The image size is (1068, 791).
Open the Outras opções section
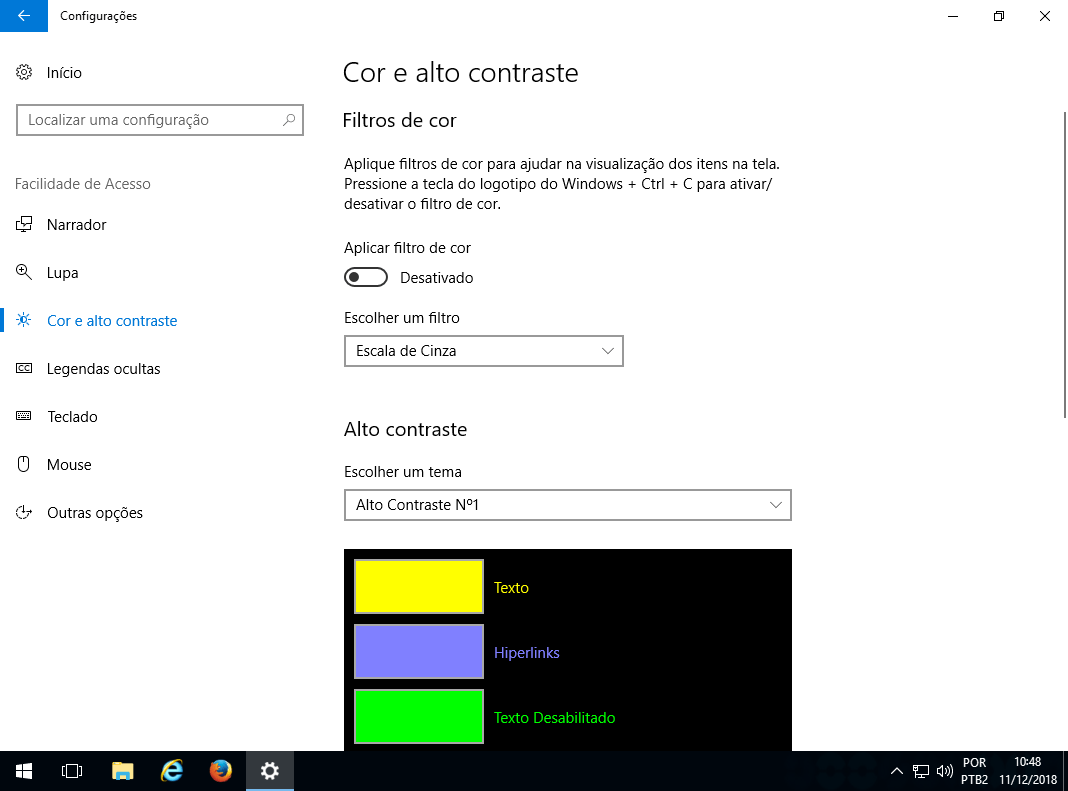[95, 513]
